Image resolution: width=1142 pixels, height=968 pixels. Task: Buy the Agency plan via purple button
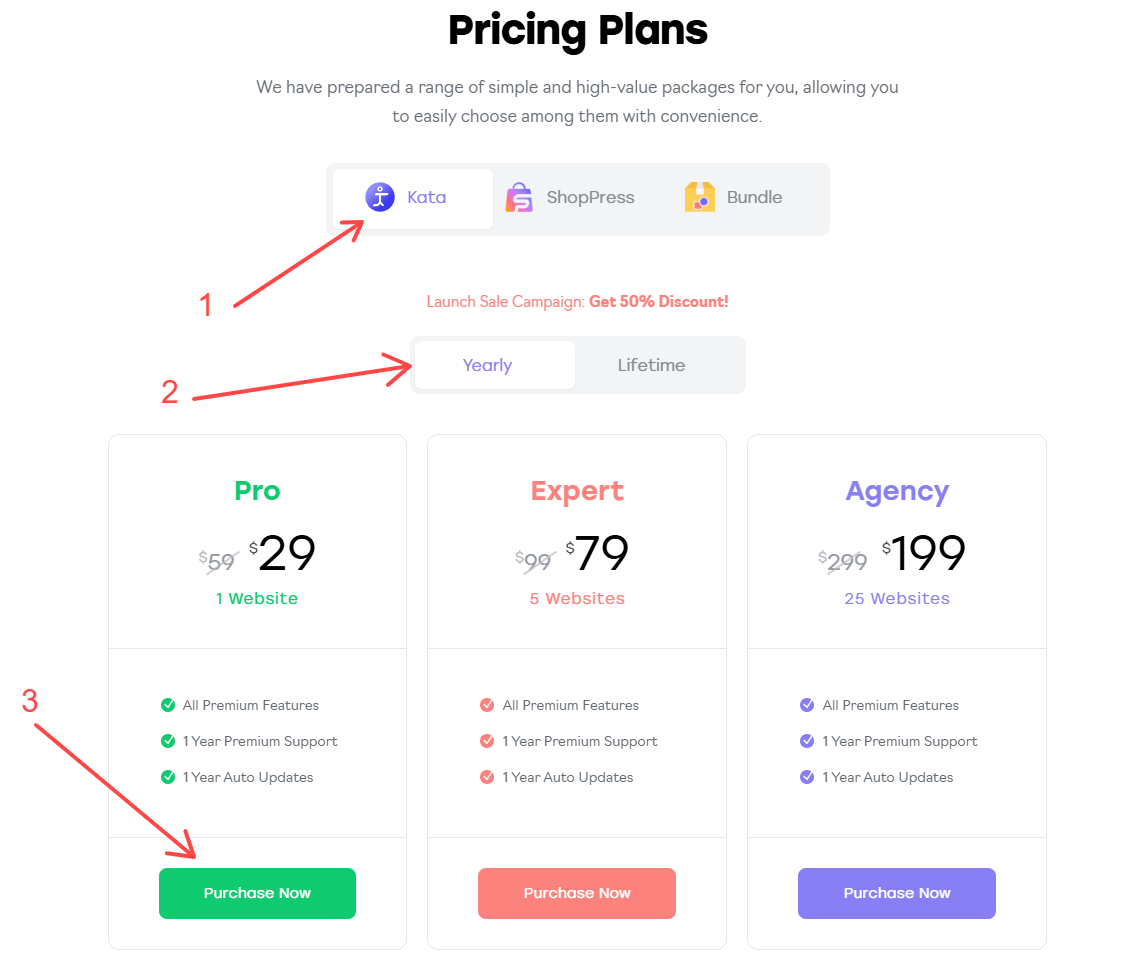897,893
